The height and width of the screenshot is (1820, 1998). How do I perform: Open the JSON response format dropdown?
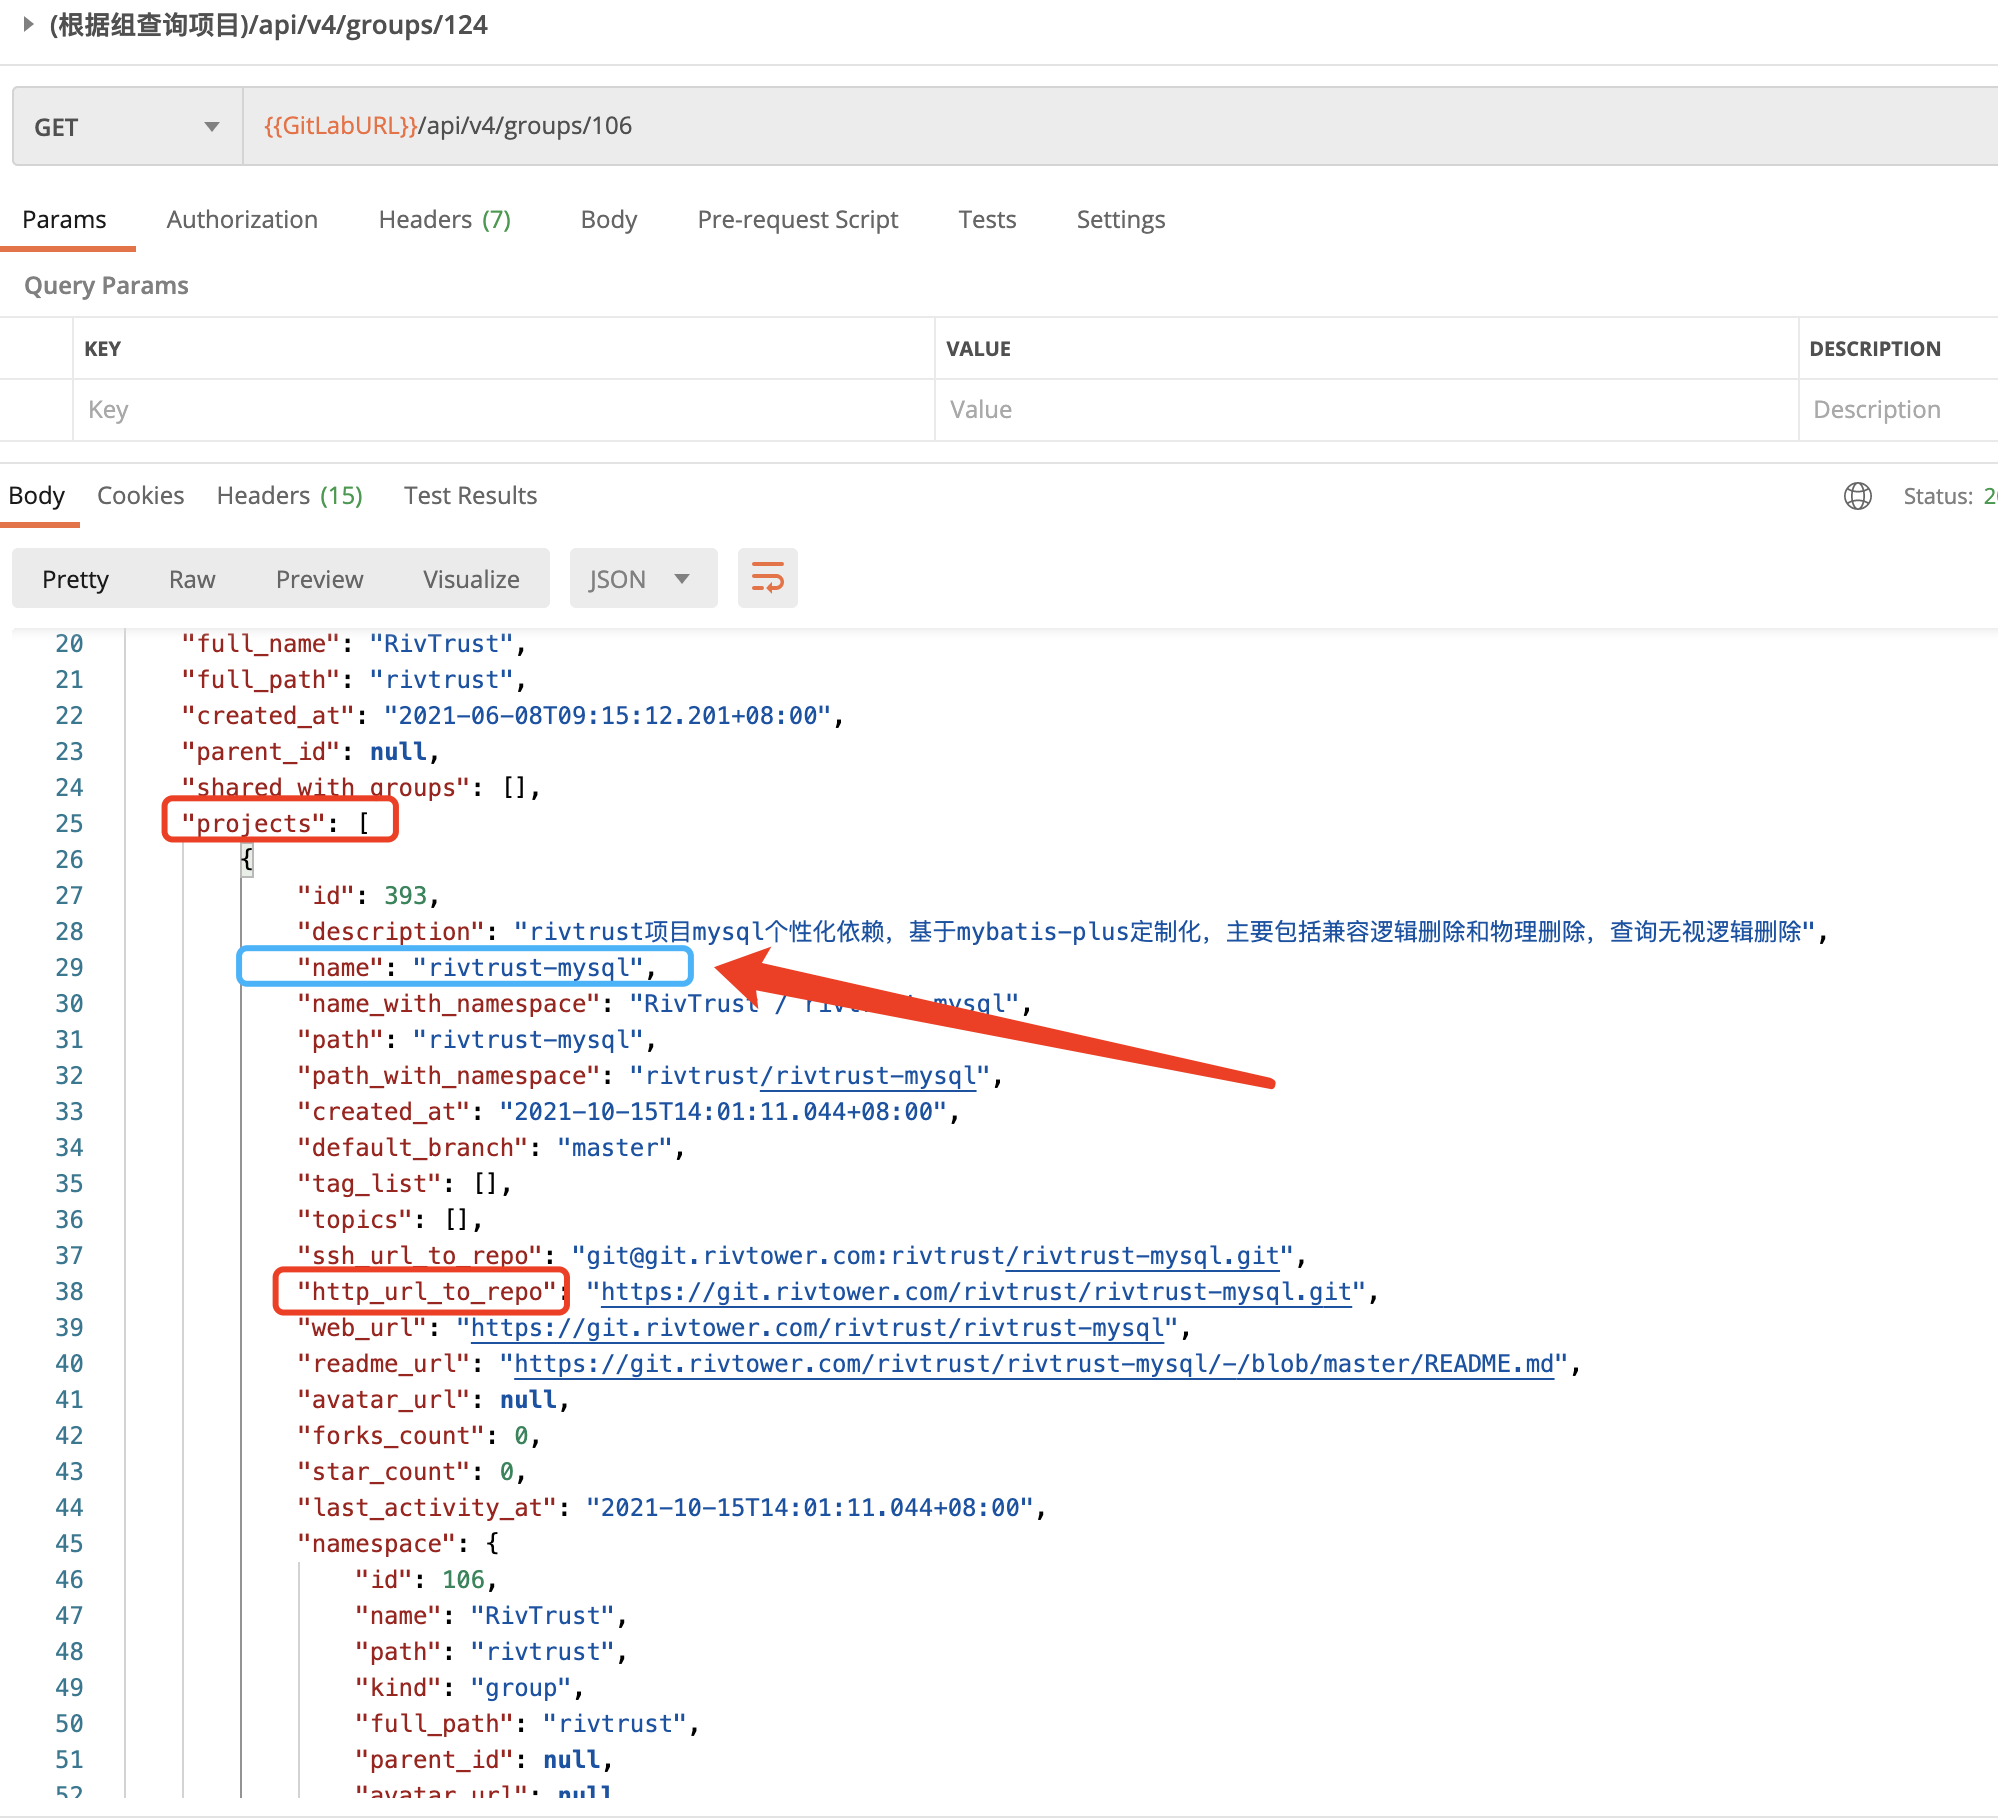(x=643, y=578)
